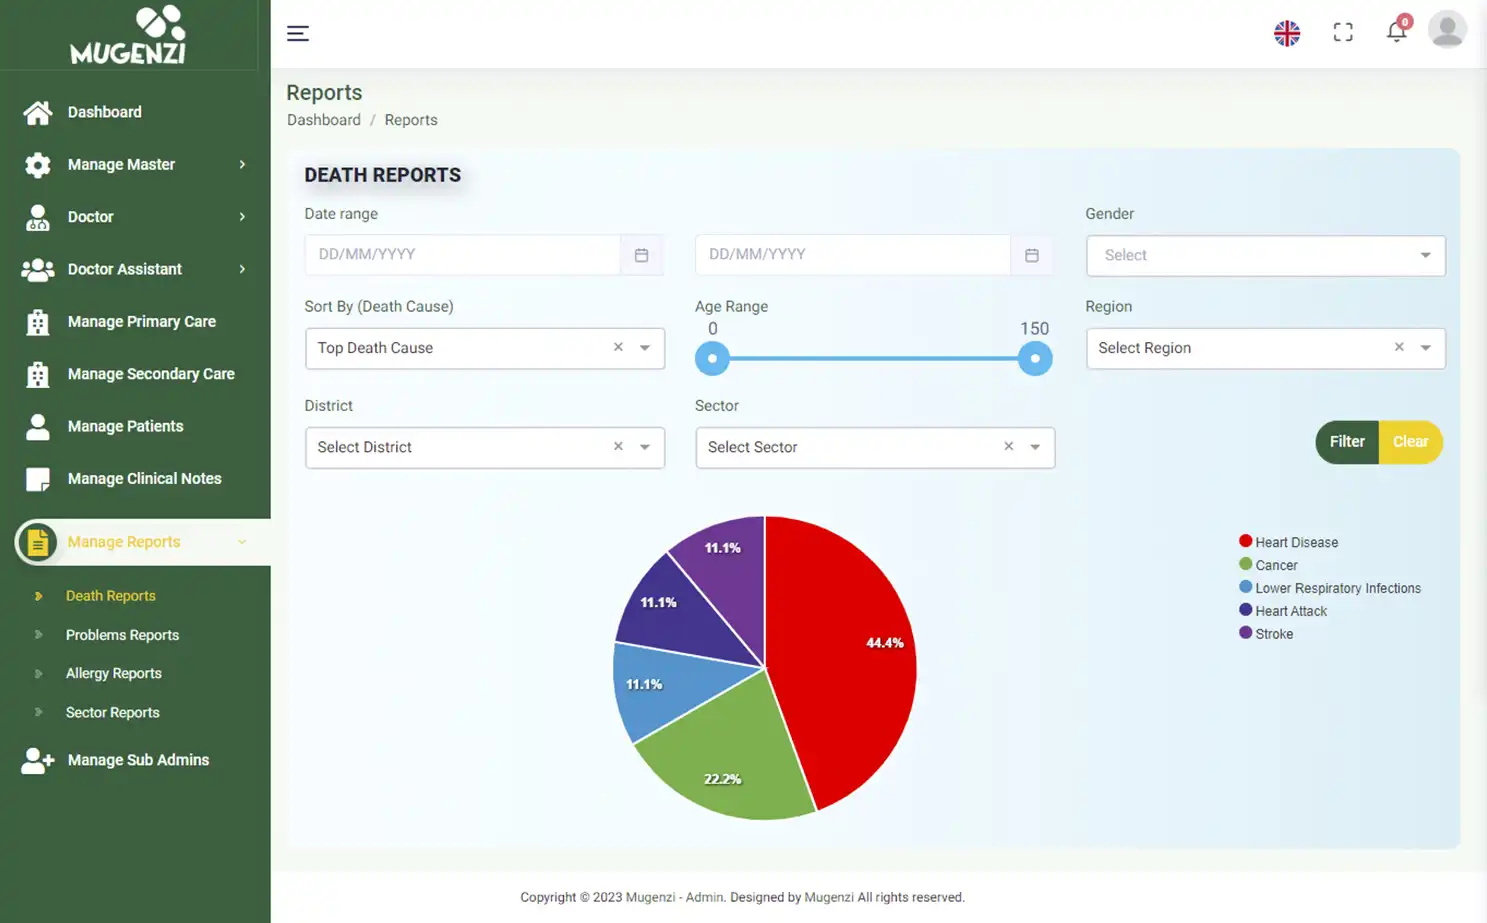Open end date calendar picker icon
This screenshot has width=1487, height=923.
(1031, 255)
